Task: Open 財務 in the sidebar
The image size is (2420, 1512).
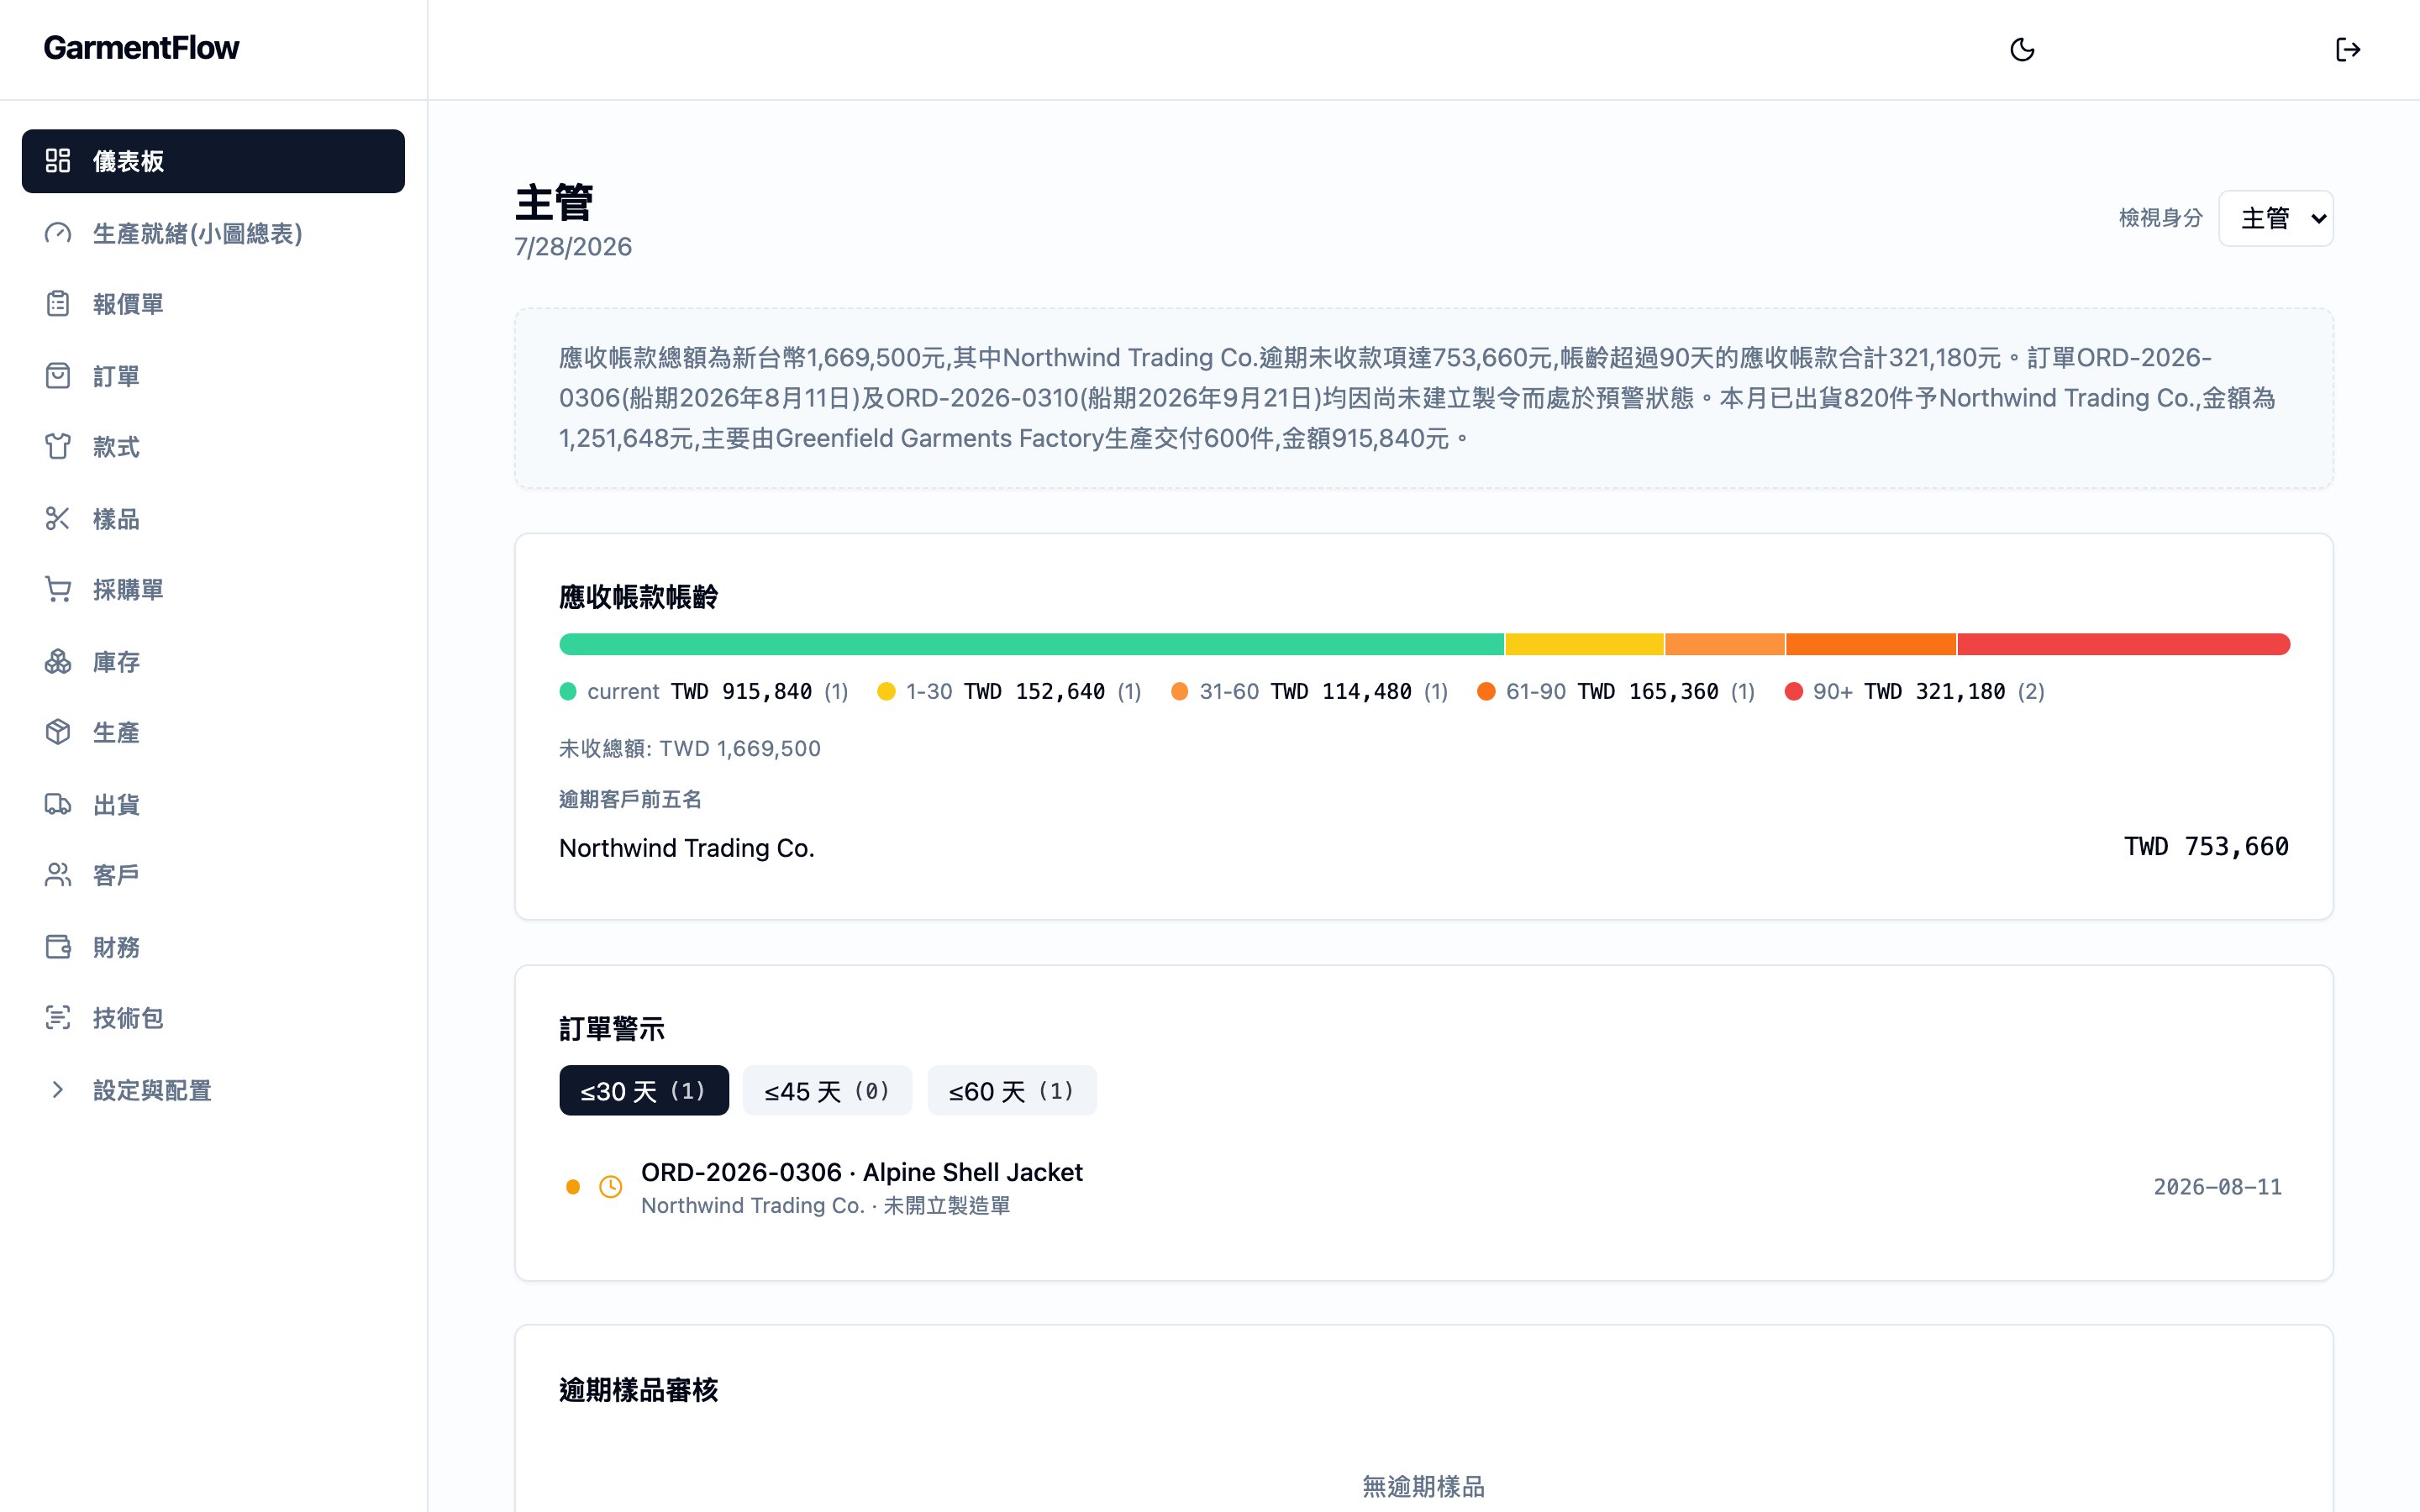Action: coord(213,947)
